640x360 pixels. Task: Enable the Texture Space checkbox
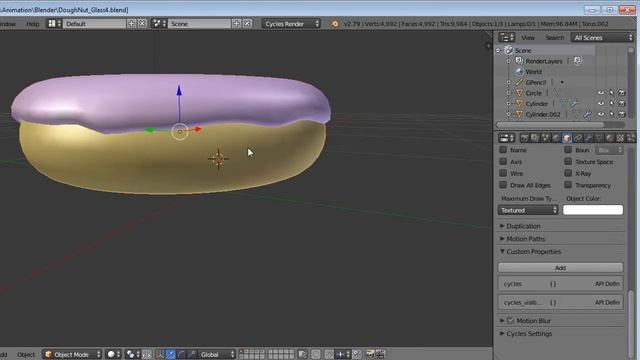(568, 162)
